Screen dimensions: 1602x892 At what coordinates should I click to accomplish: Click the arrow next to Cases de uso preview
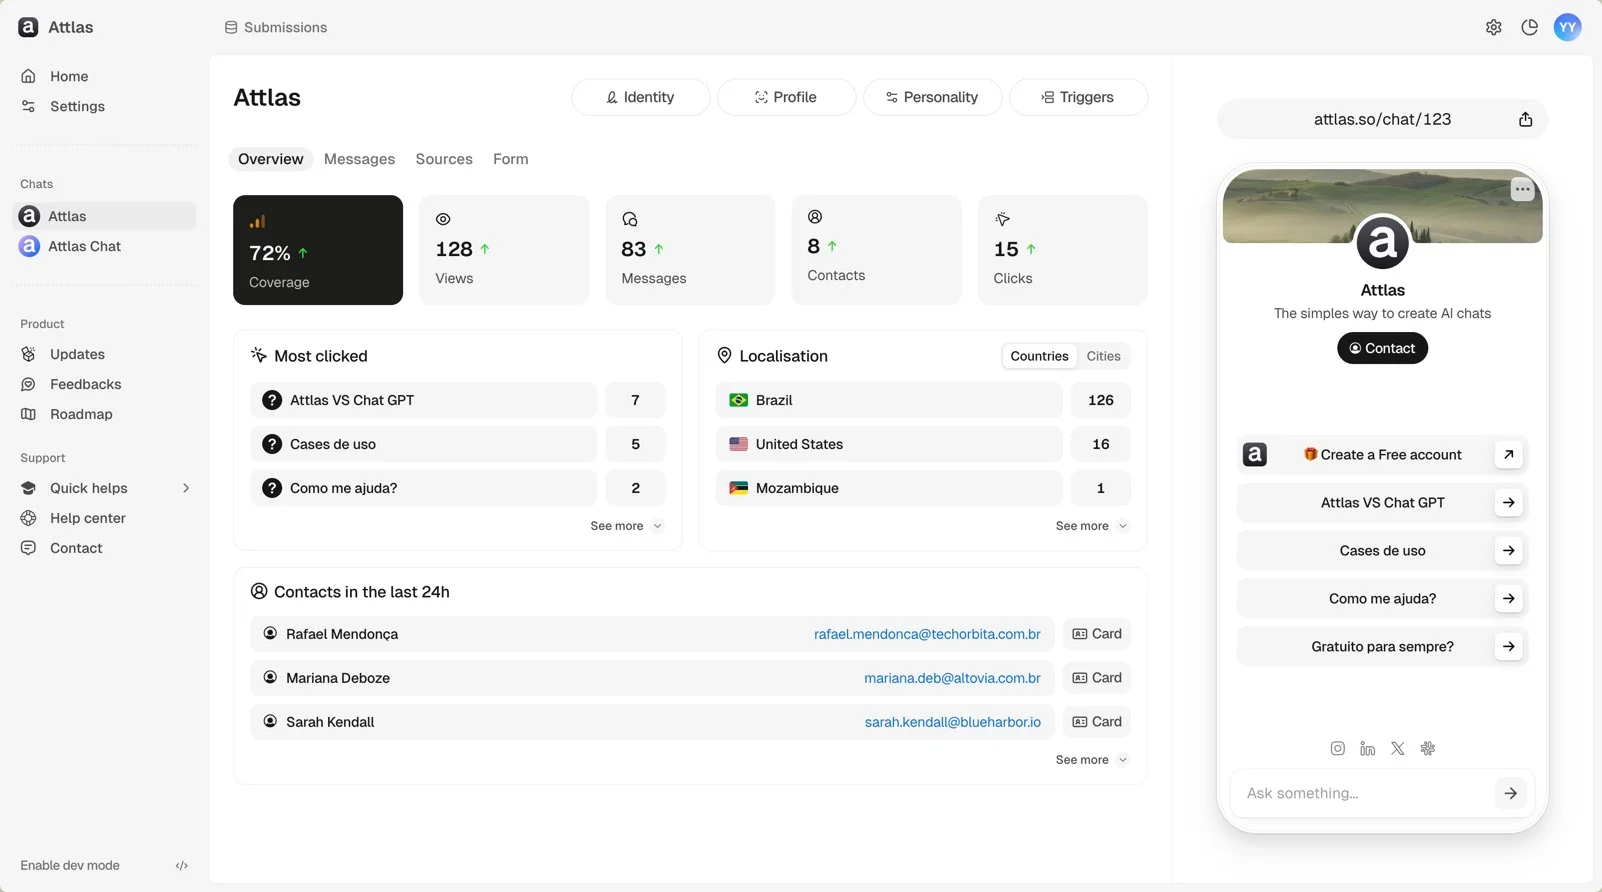pyautogui.click(x=1508, y=550)
